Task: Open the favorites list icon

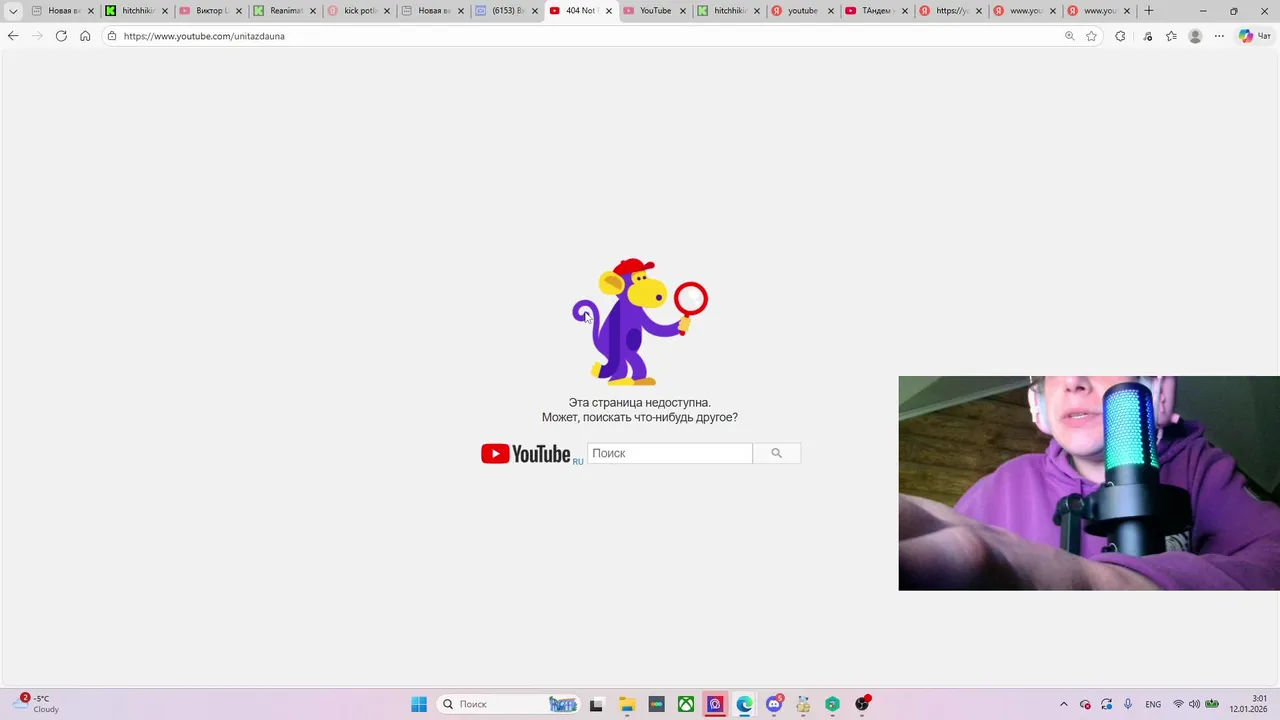Action: coord(1171,36)
